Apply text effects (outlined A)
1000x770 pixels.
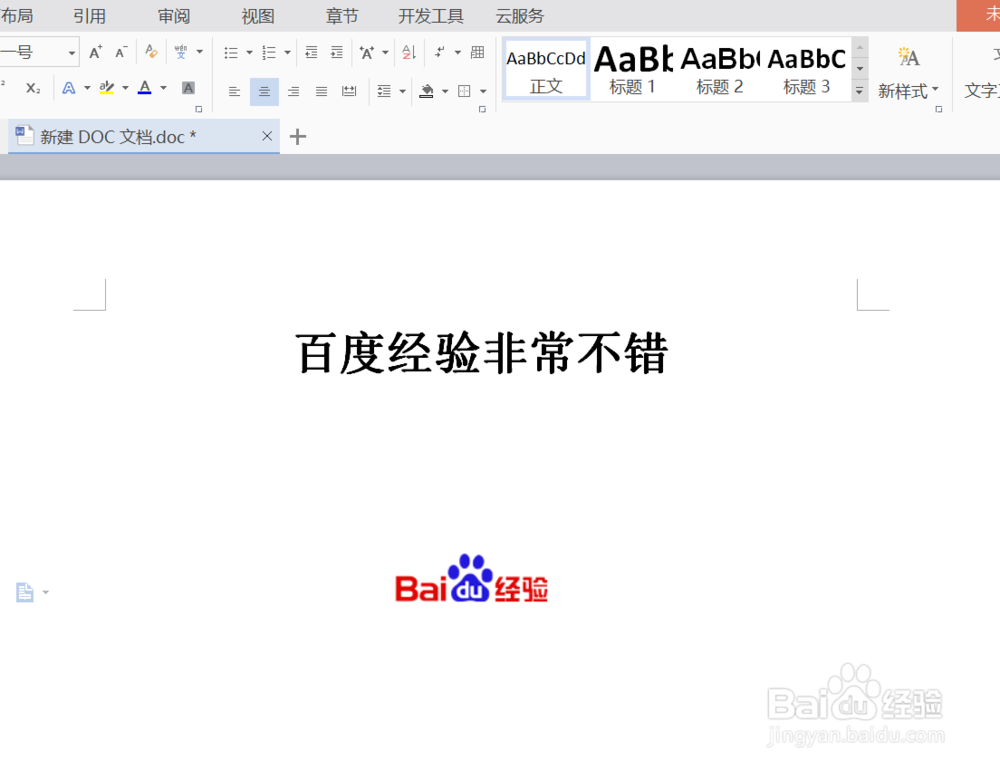click(x=68, y=88)
